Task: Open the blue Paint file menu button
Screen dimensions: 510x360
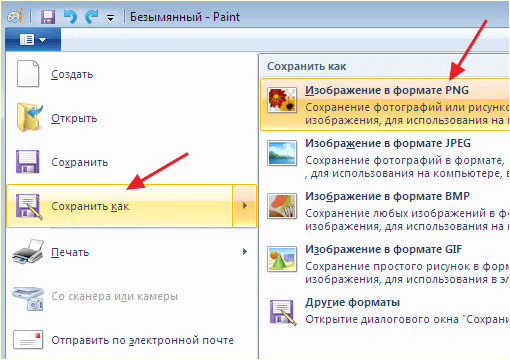Action: (x=33, y=40)
